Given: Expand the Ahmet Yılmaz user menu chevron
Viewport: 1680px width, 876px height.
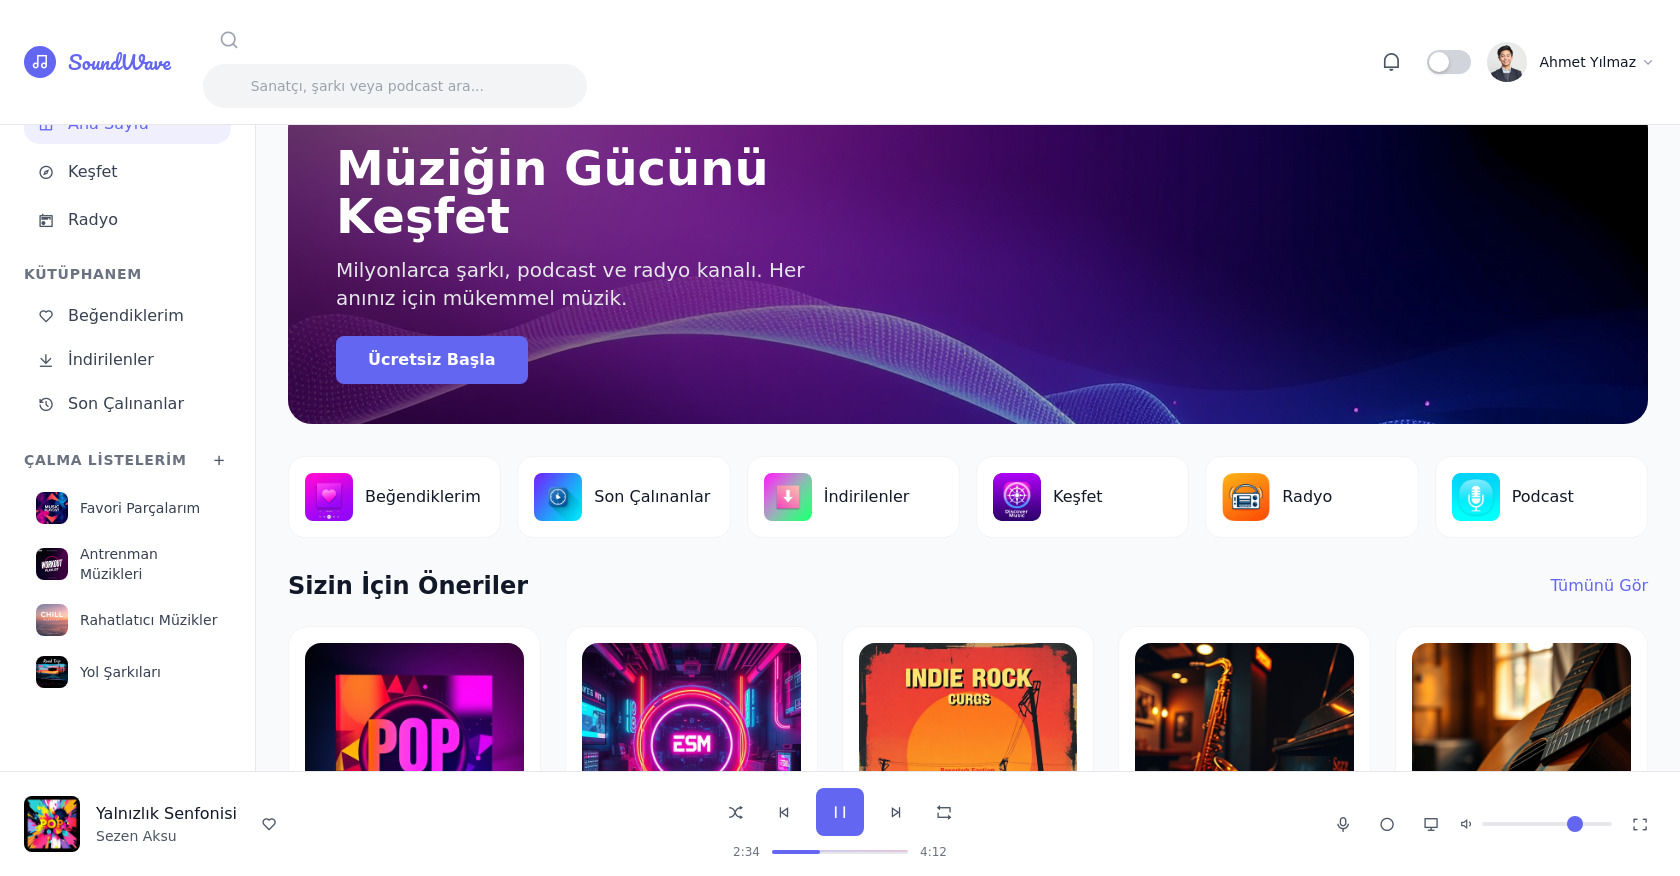Looking at the screenshot, I should coord(1648,62).
